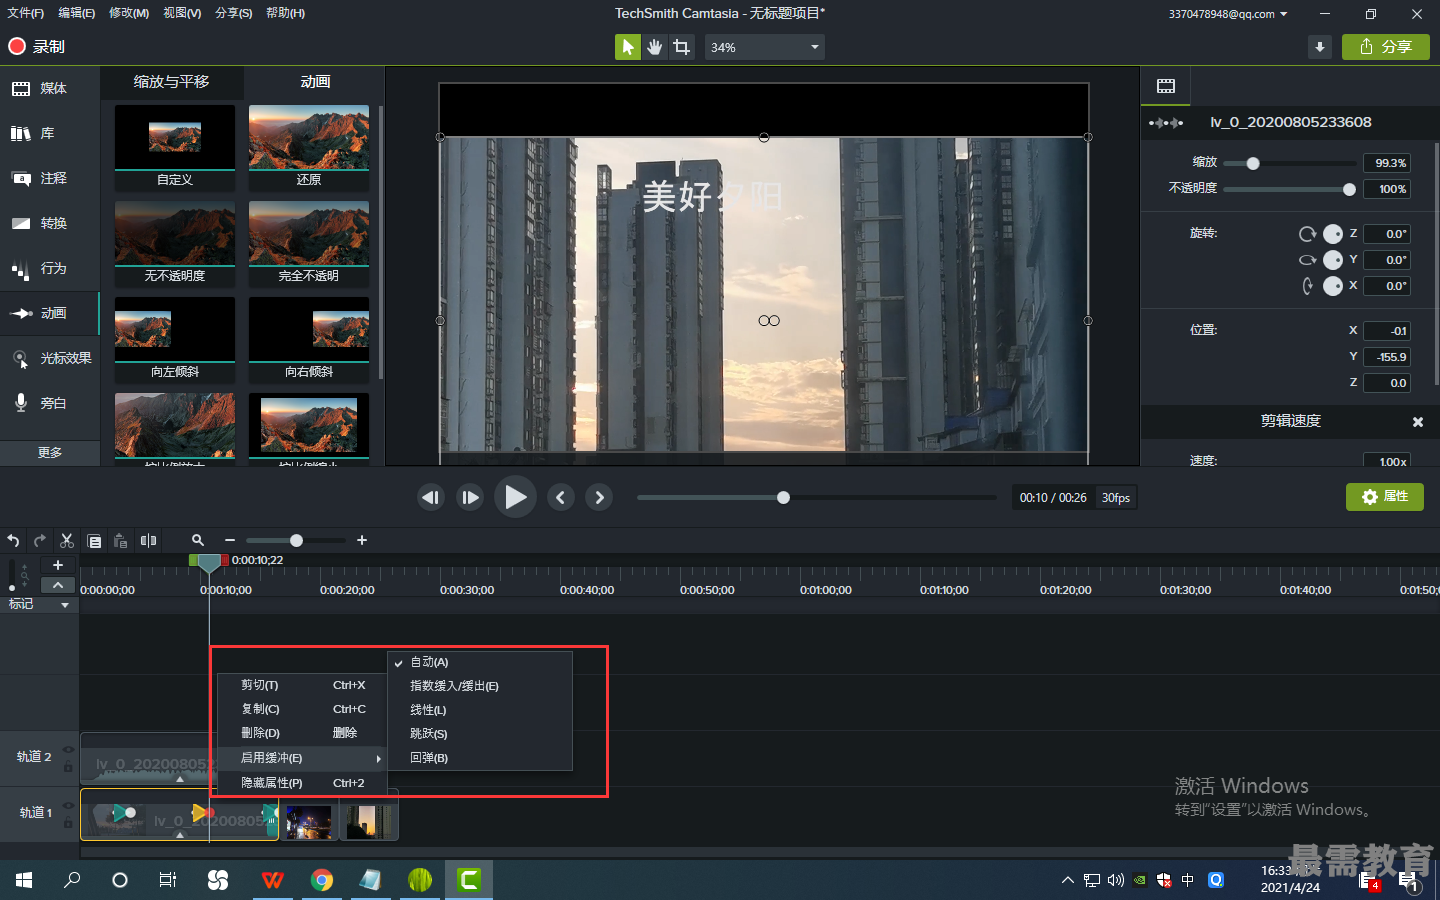Jump to previous clip button

pos(560,497)
